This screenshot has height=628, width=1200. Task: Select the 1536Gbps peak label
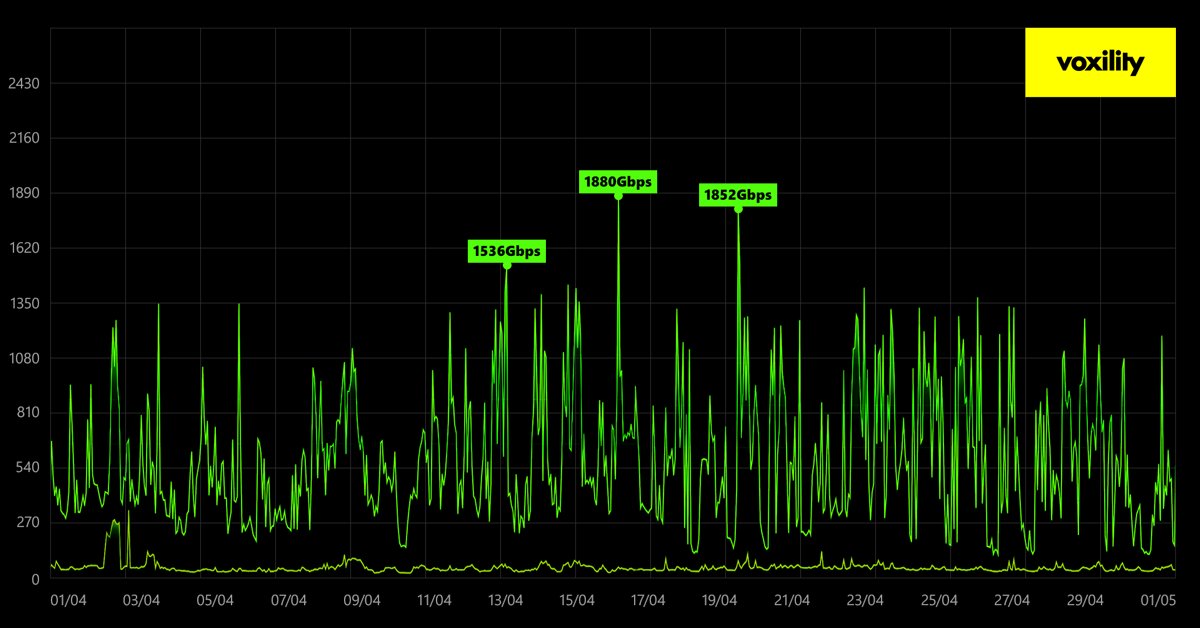pyautogui.click(x=506, y=251)
